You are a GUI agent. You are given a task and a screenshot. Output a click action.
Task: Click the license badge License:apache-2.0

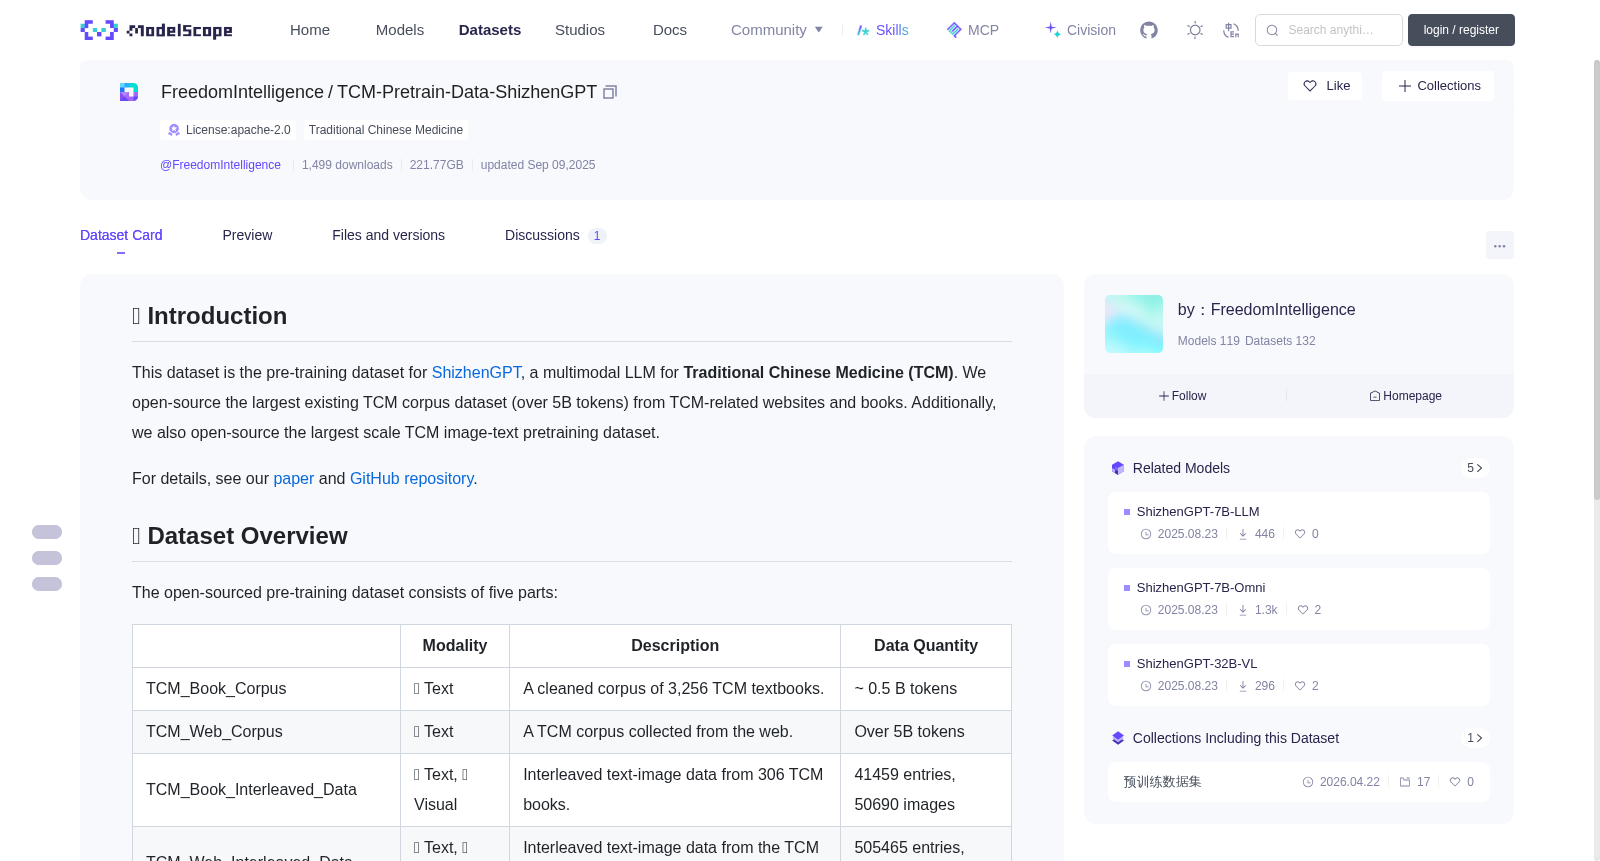click(228, 130)
